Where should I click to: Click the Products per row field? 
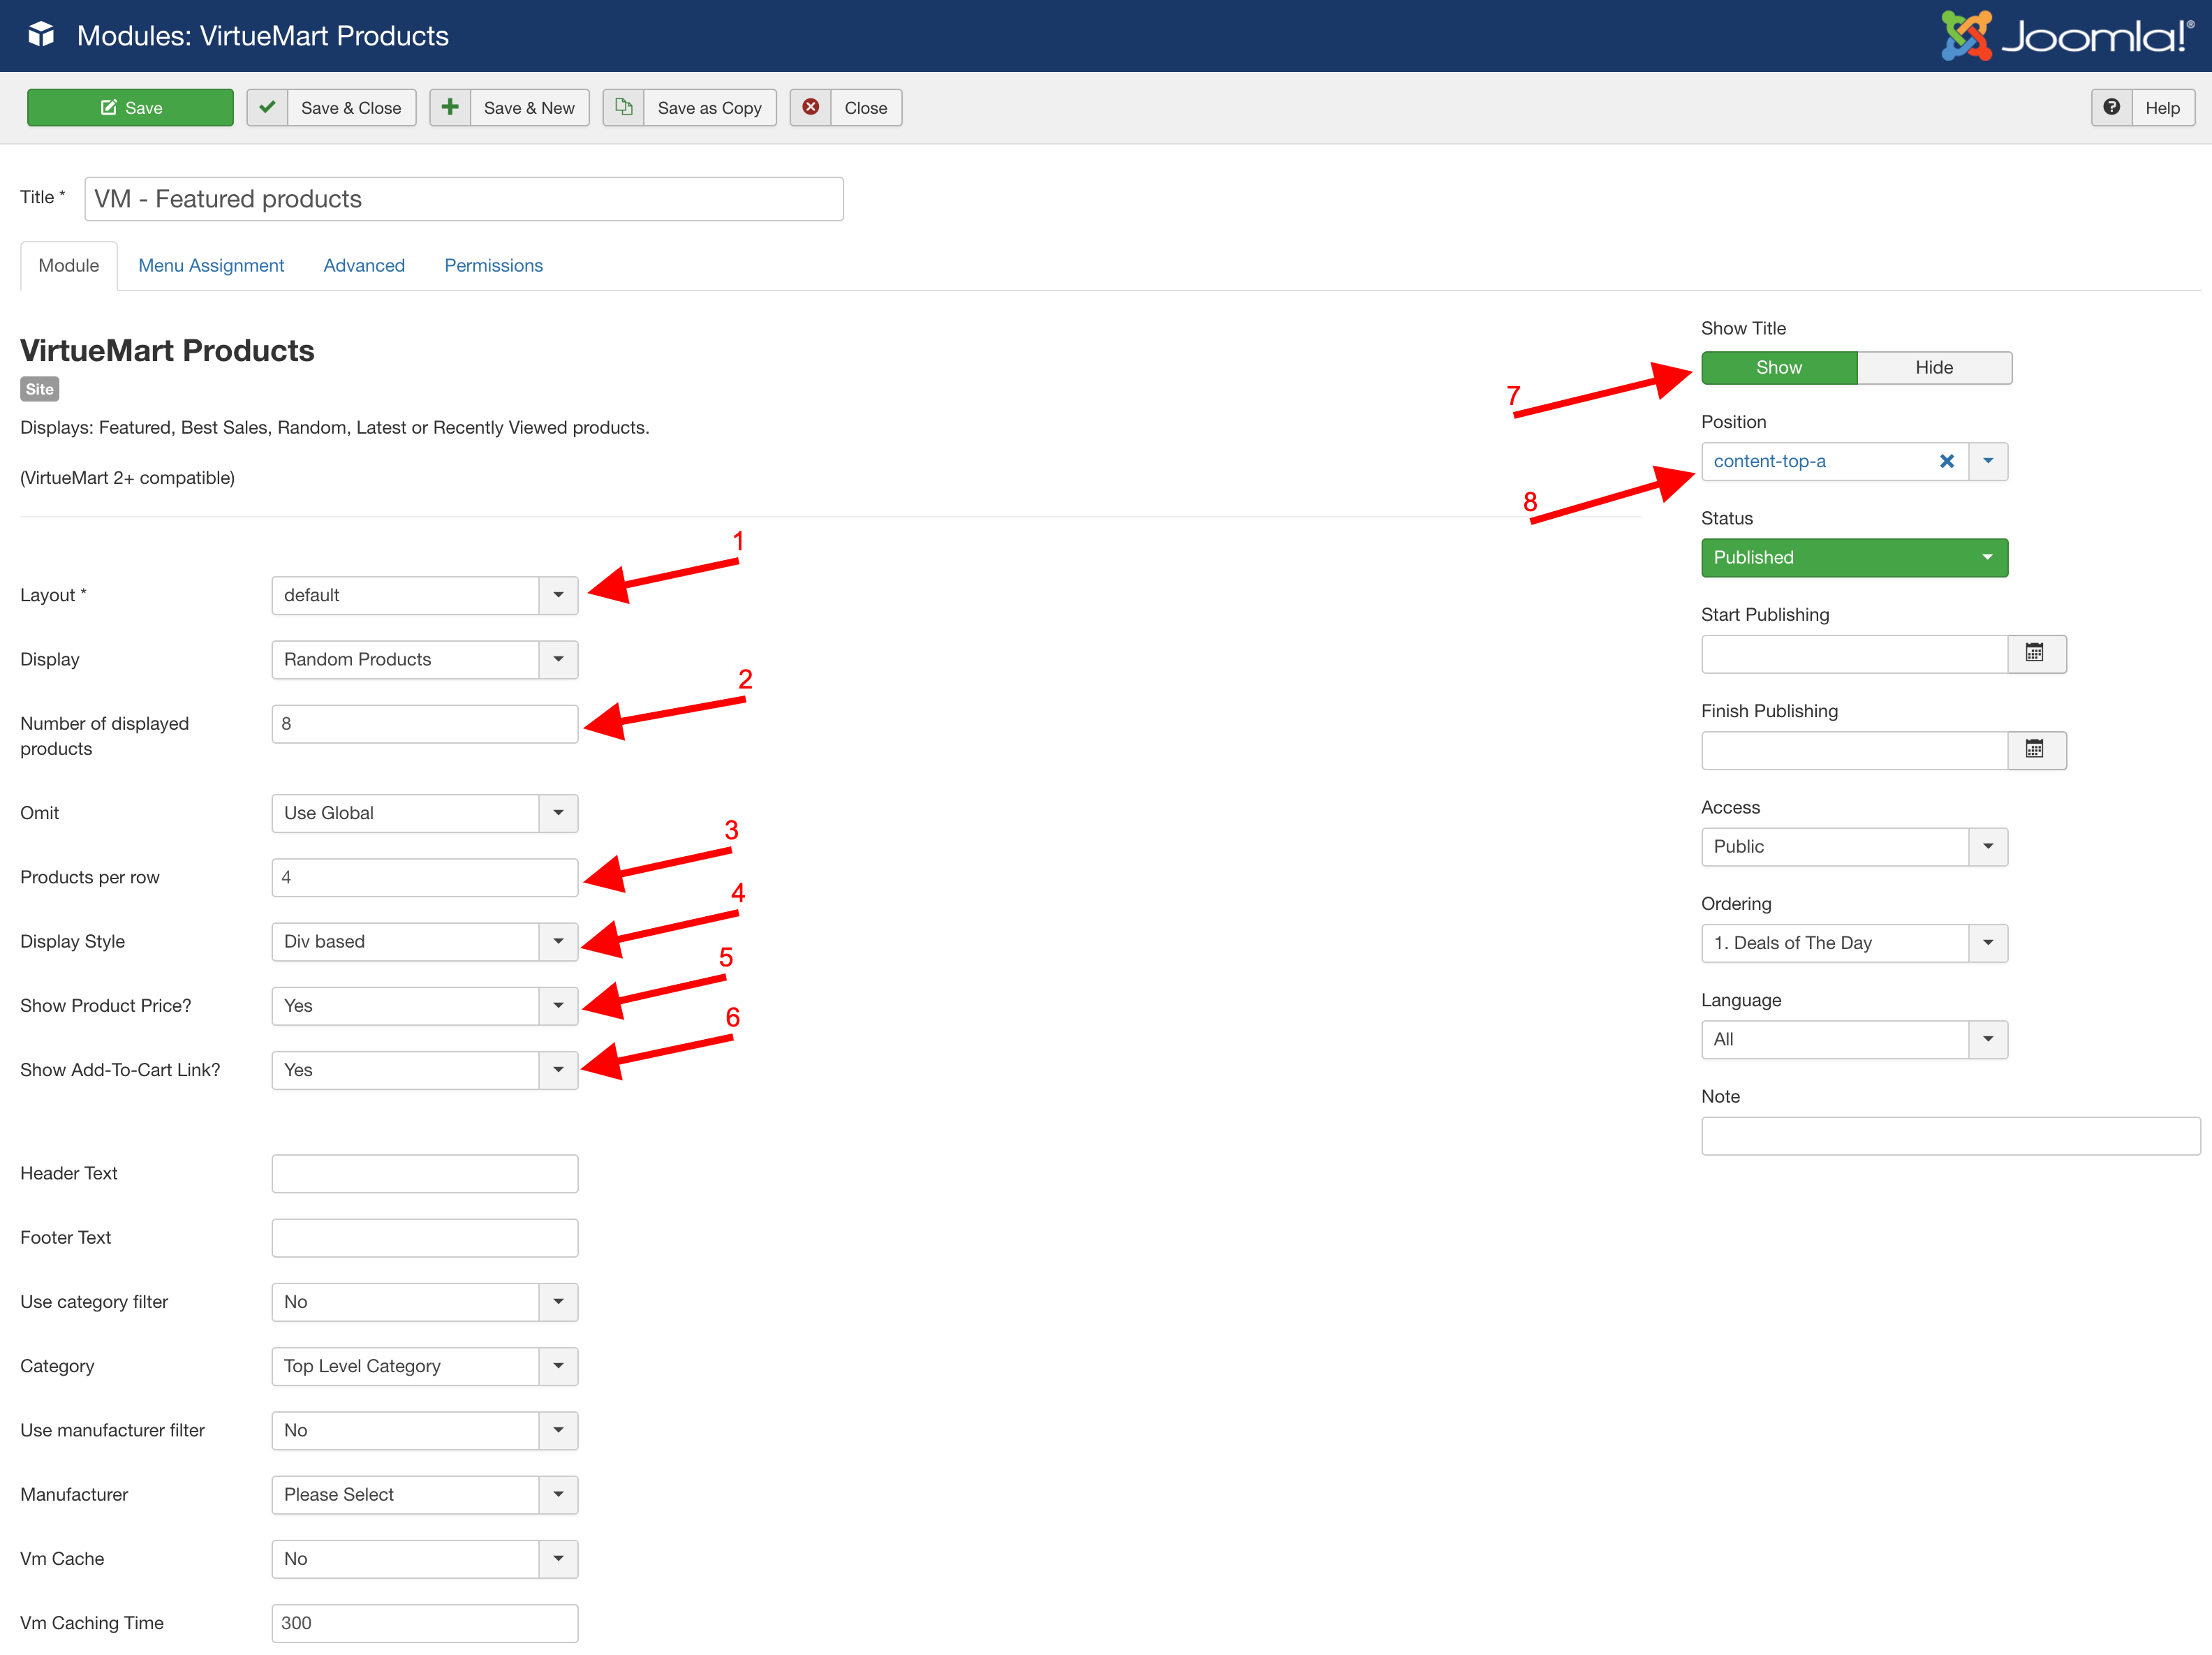click(424, 877)
